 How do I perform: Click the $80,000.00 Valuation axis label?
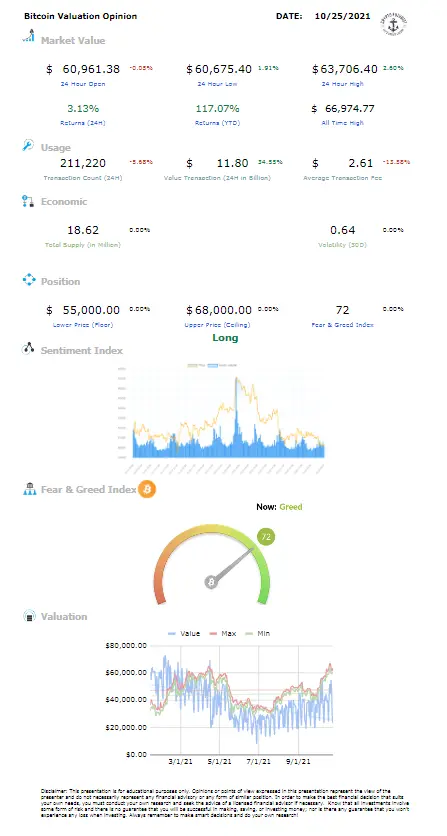[x=126, y=646]
